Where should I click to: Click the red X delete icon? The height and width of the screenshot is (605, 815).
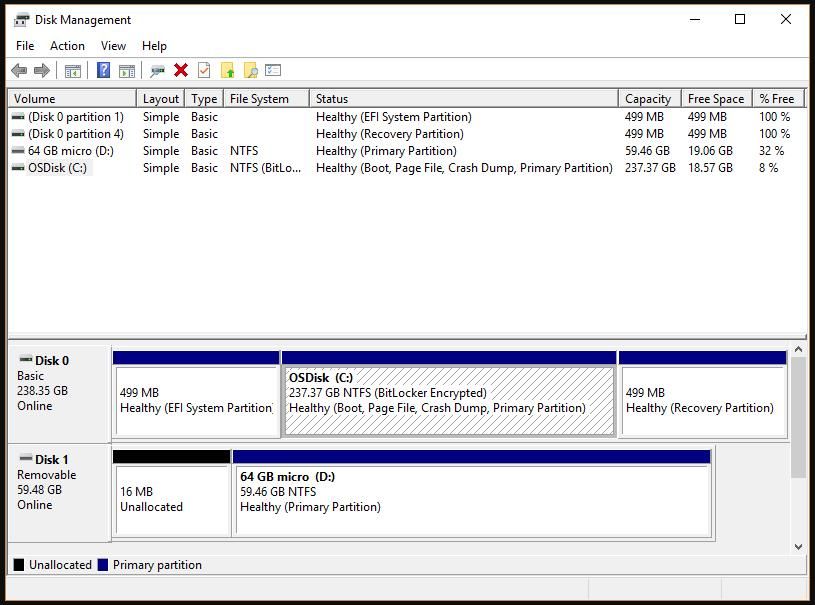pos(181,70)
